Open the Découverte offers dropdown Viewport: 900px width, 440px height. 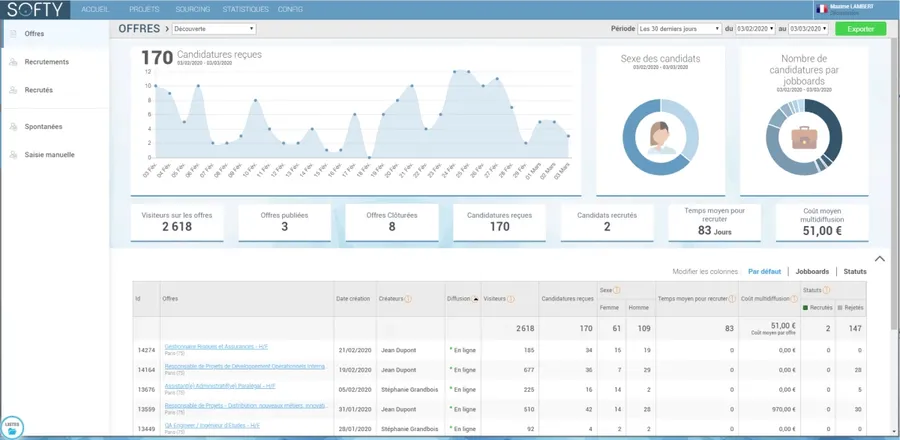(213, 29)
